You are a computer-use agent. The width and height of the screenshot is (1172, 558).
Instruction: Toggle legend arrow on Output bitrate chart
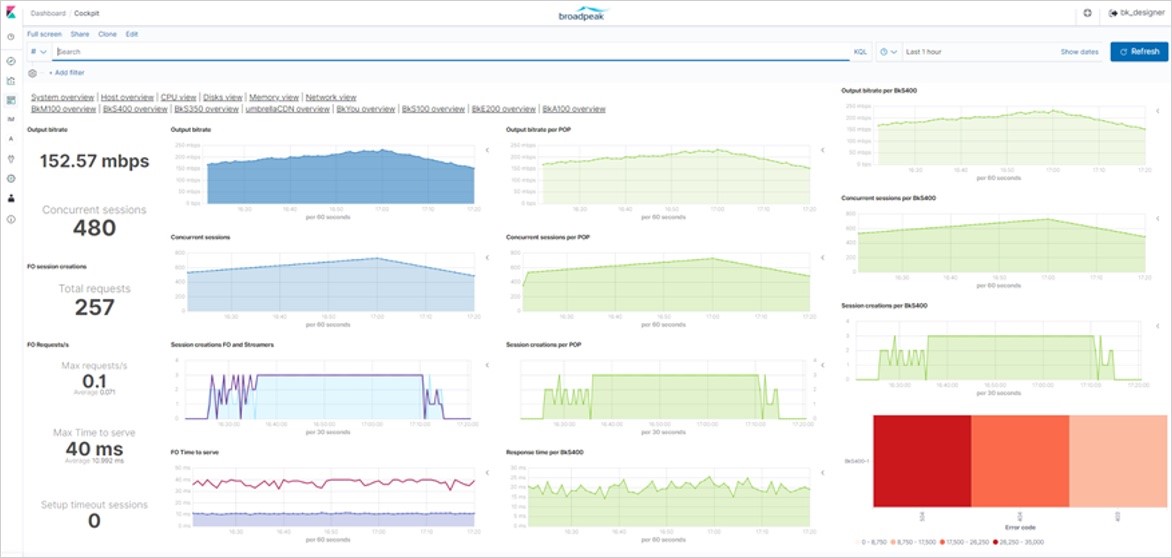(x=486, y=150)
